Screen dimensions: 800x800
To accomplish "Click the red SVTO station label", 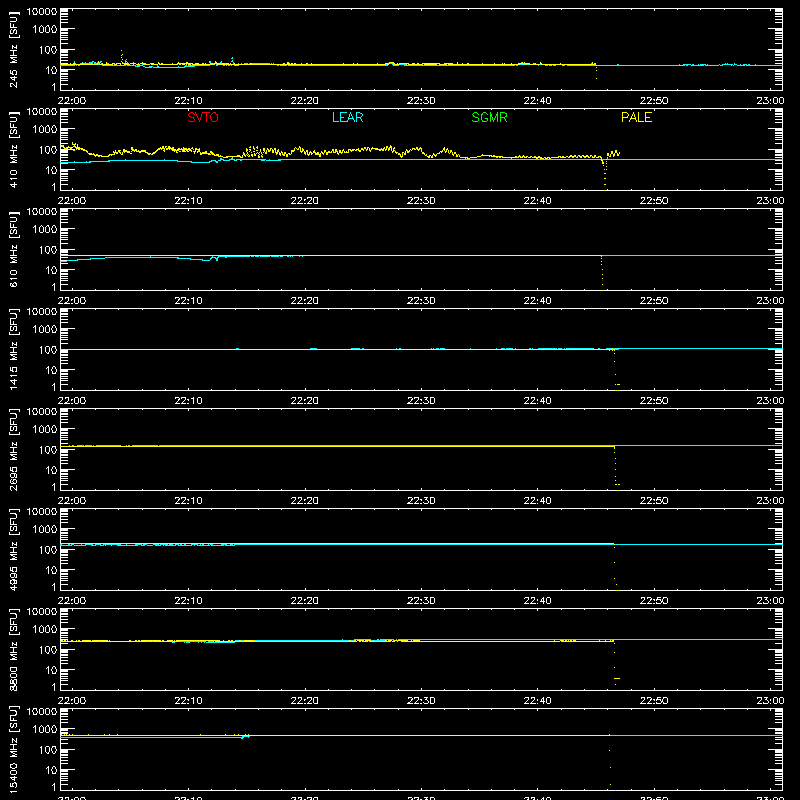I will pos(203,117).
